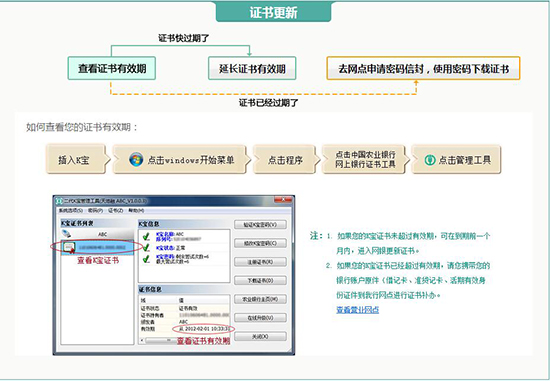The height and width of the screenshot is (381, 550).
Task: Click the K宝证书列表 panel header
Action: [x=98, y=223]
